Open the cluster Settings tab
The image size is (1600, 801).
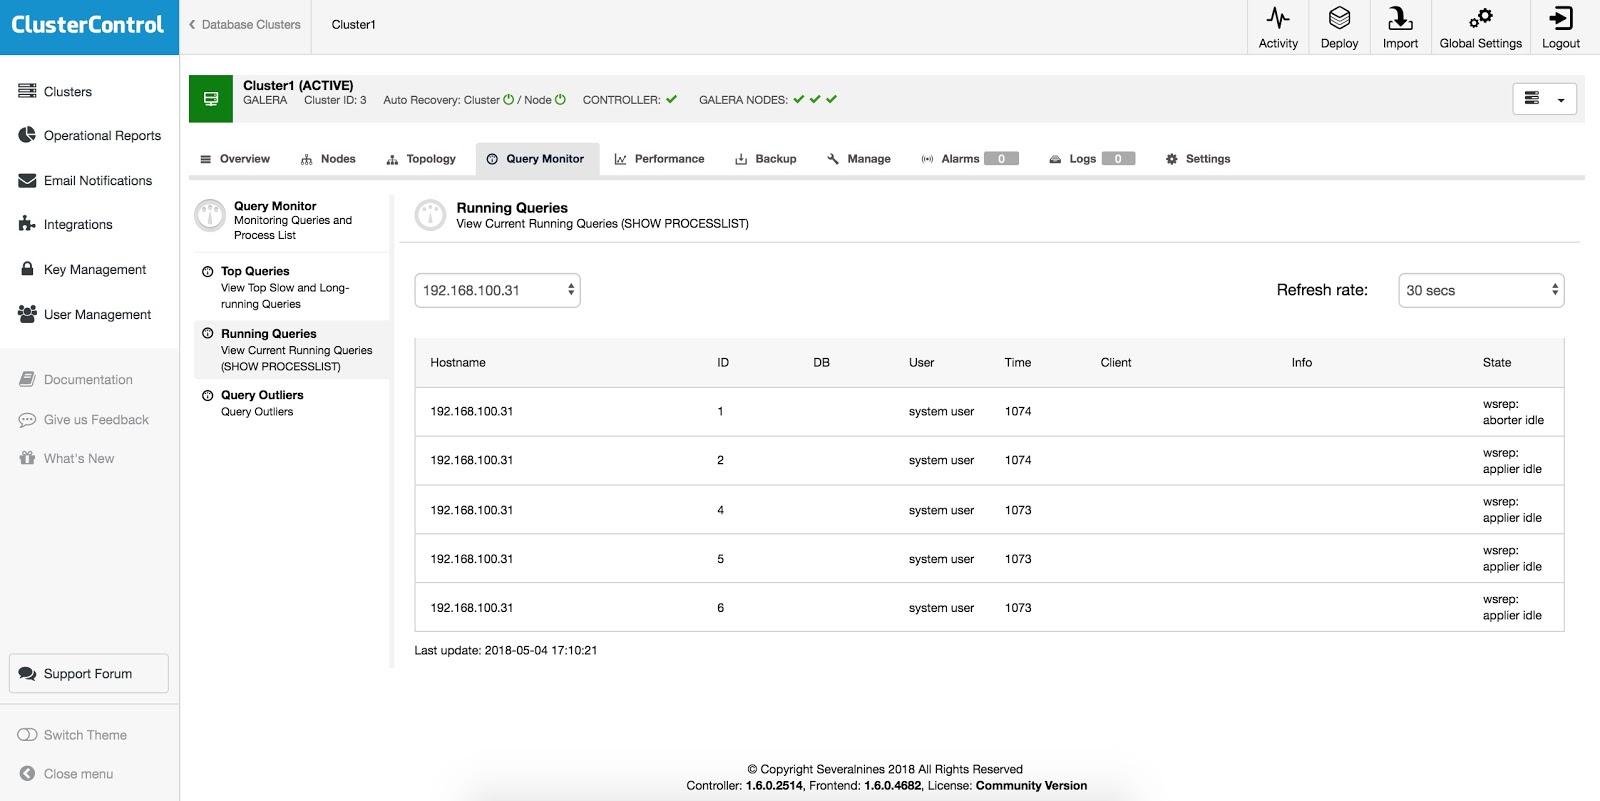point(1198,159)
